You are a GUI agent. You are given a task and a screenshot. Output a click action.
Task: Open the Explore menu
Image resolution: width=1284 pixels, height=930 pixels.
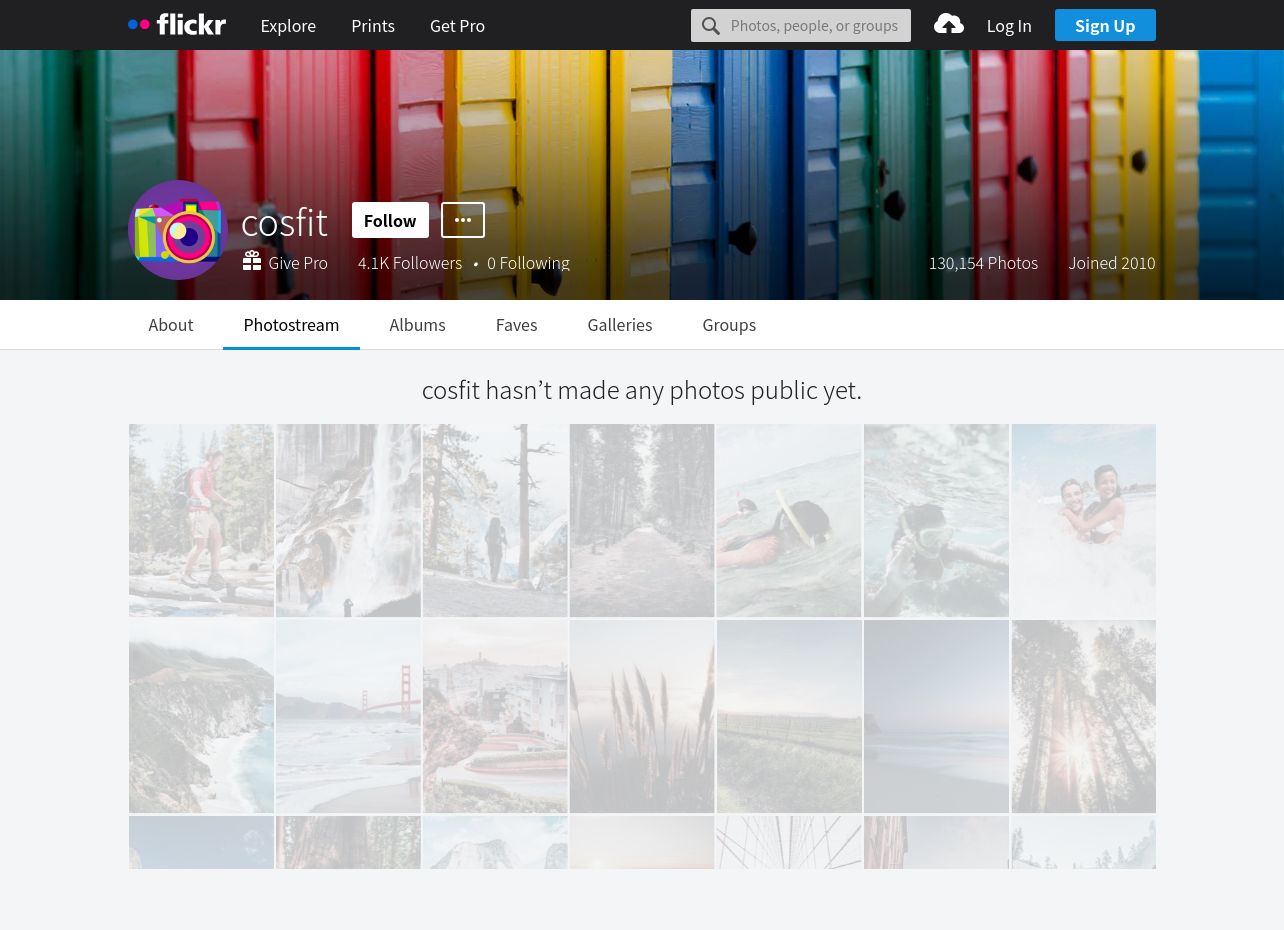pos(288,26)
